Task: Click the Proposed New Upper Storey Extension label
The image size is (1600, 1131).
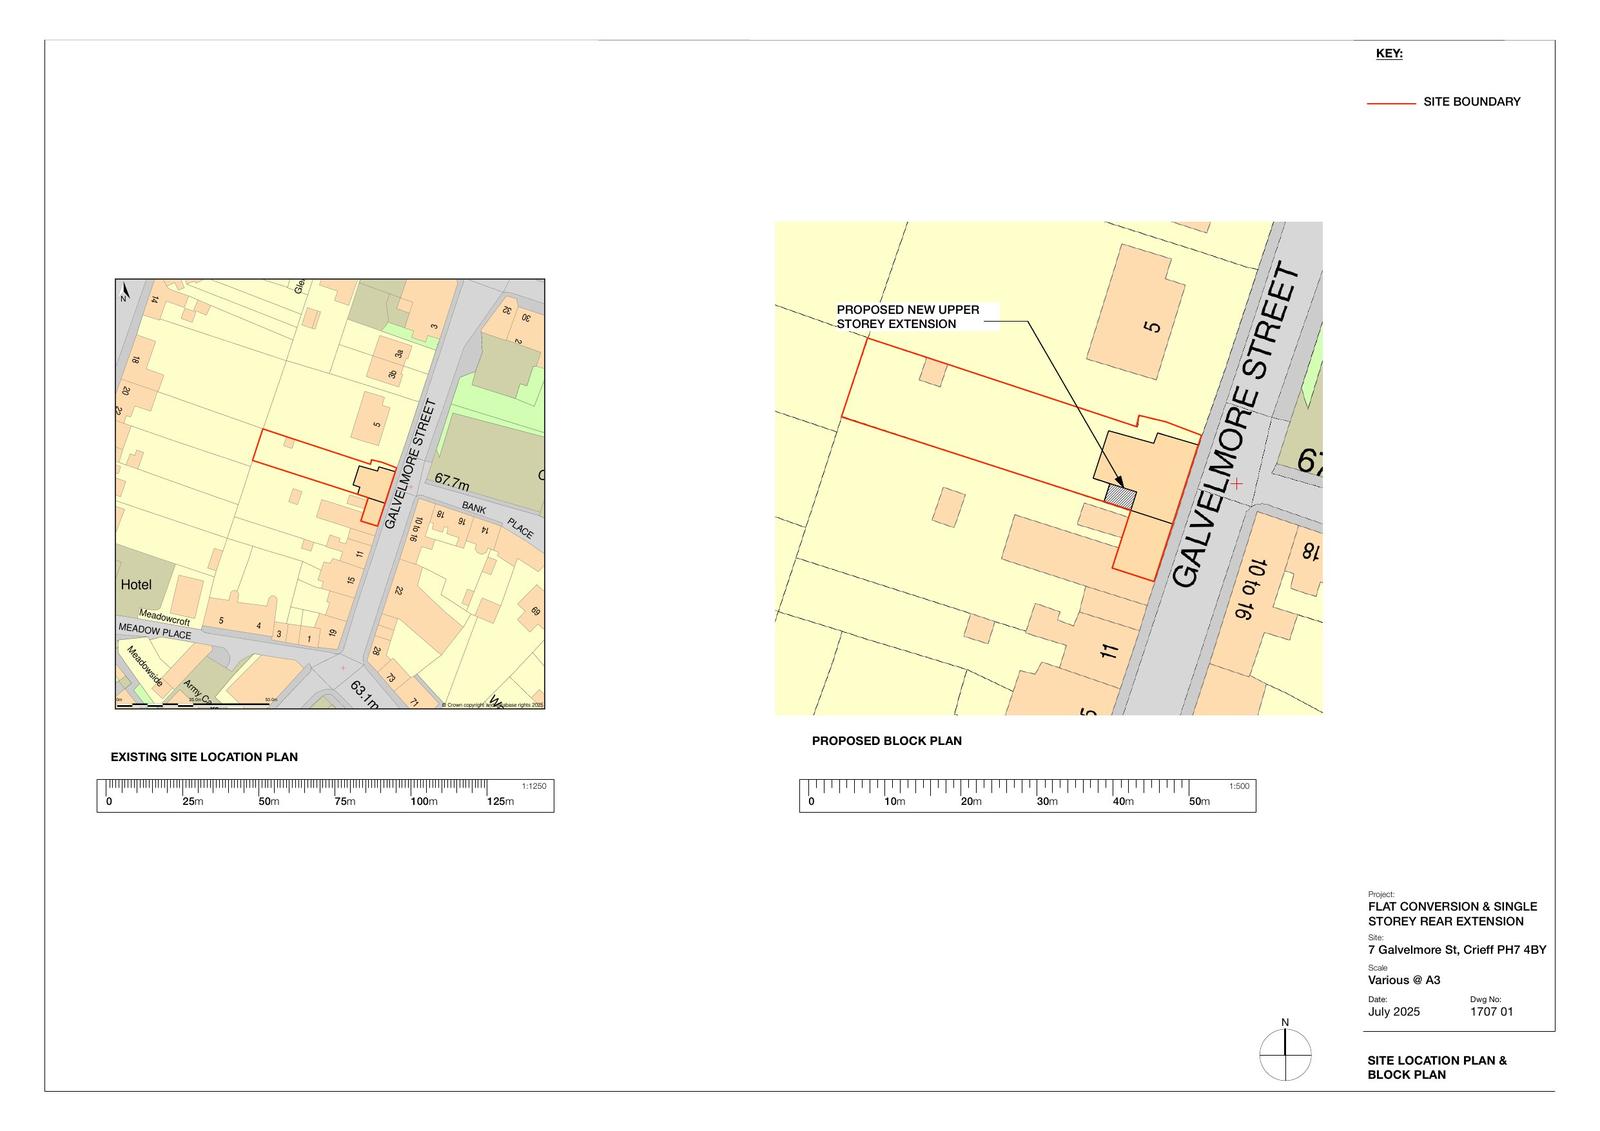Action: click(908, 317)
